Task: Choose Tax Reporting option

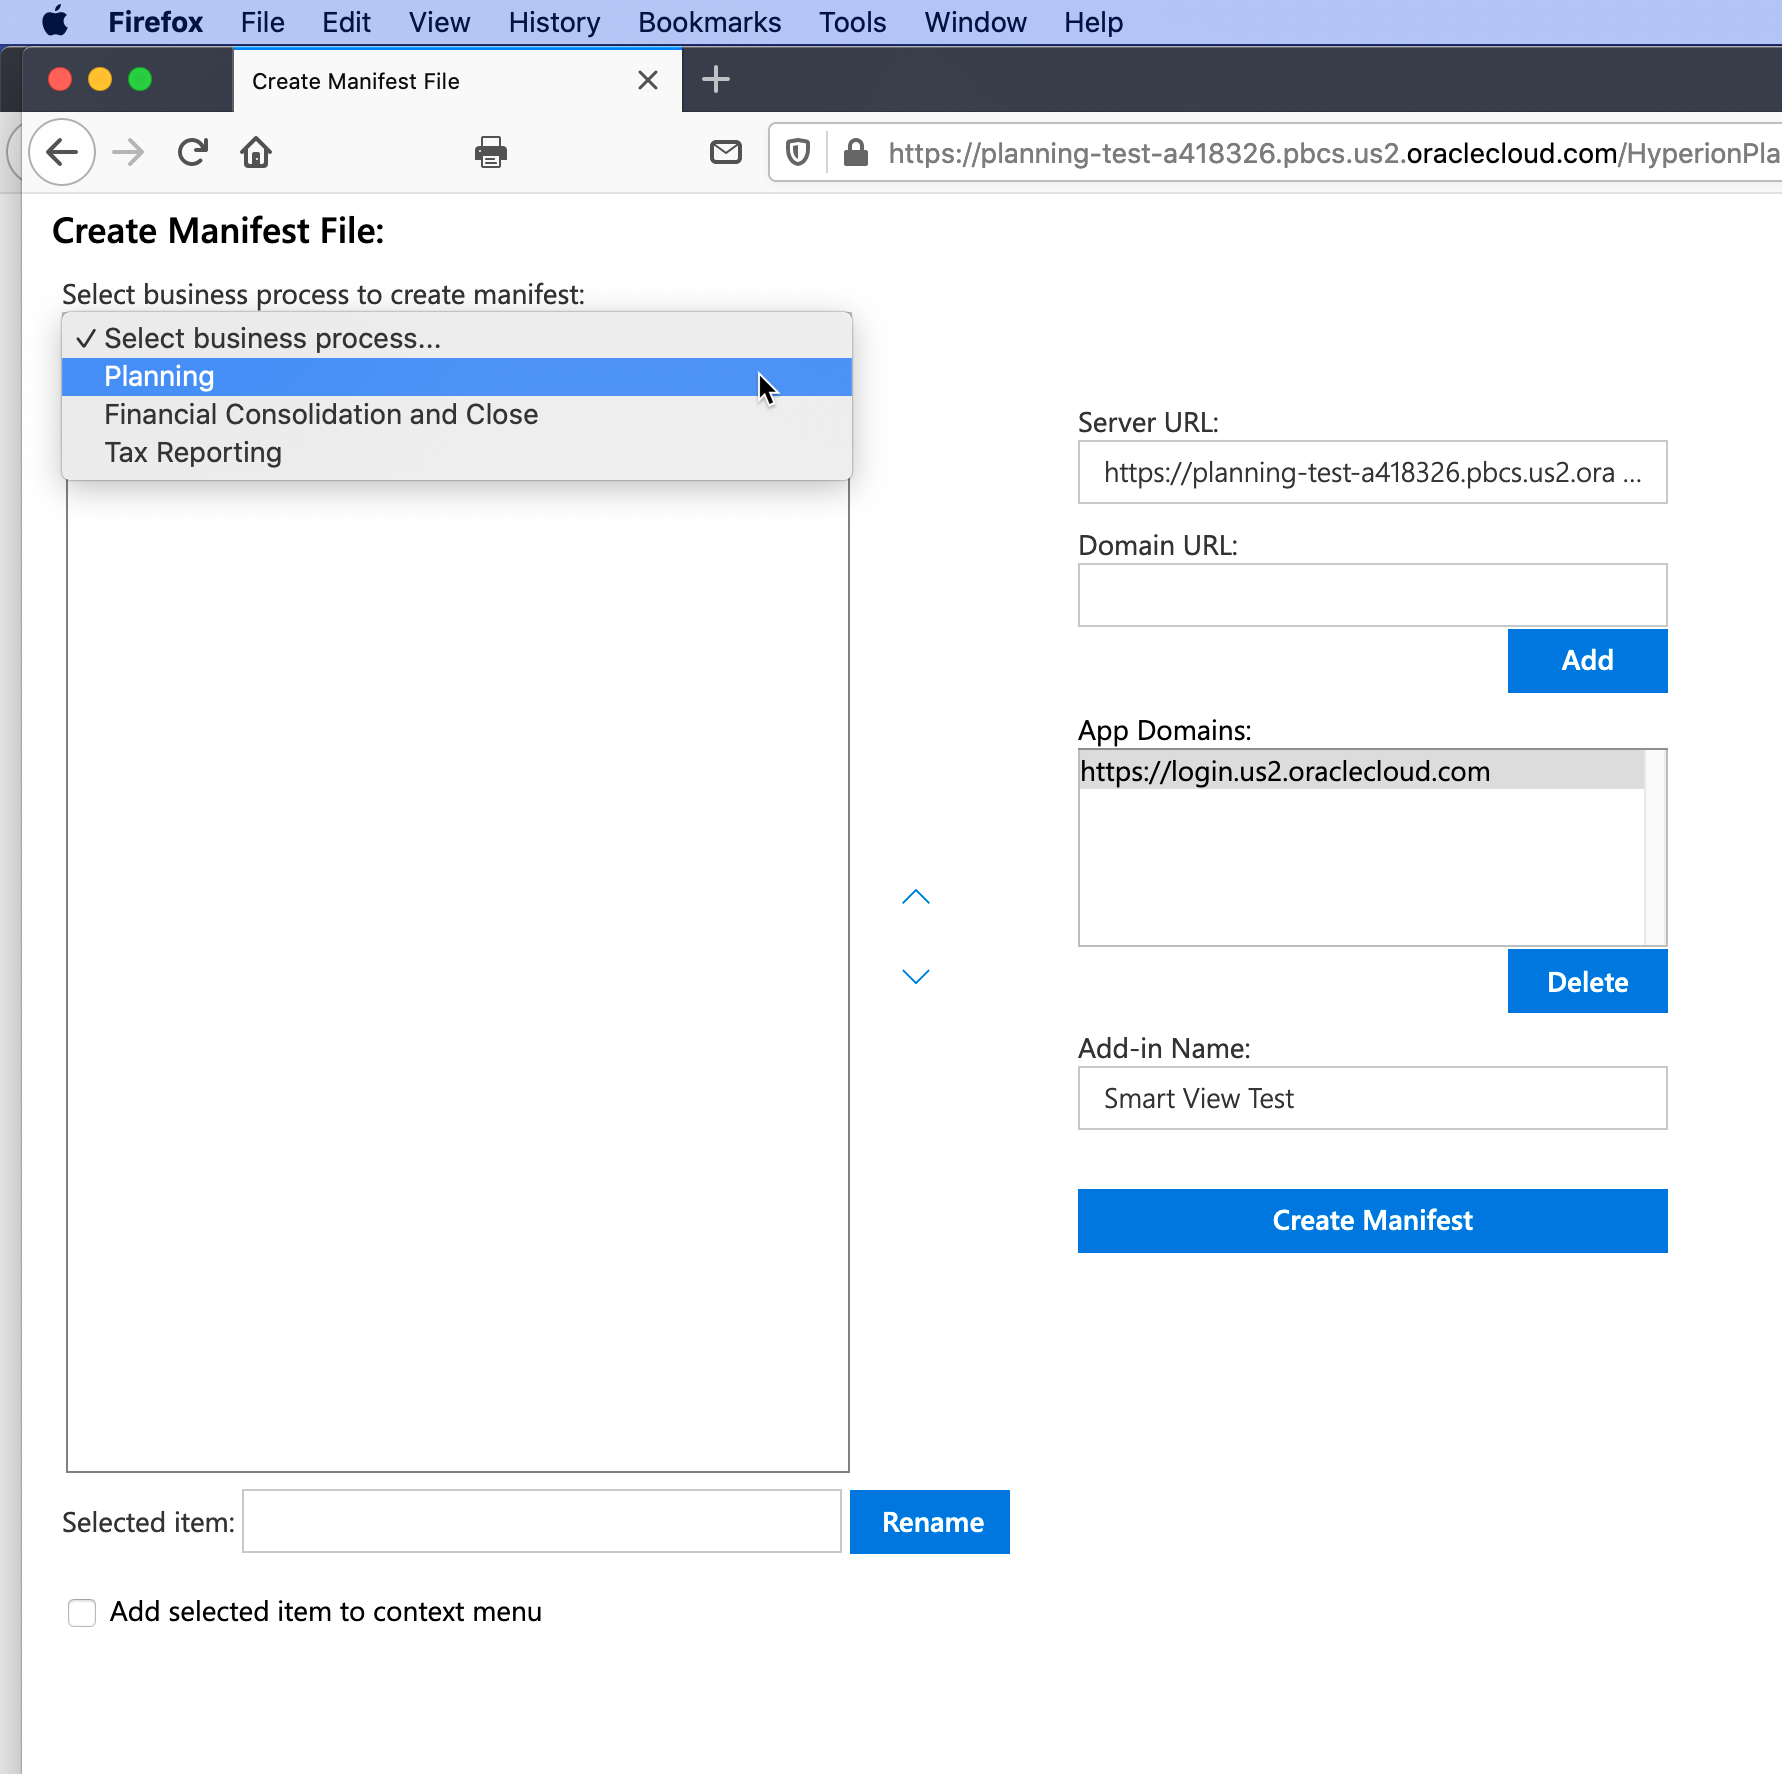Action: pyautogui.click(x=457, y=453)
